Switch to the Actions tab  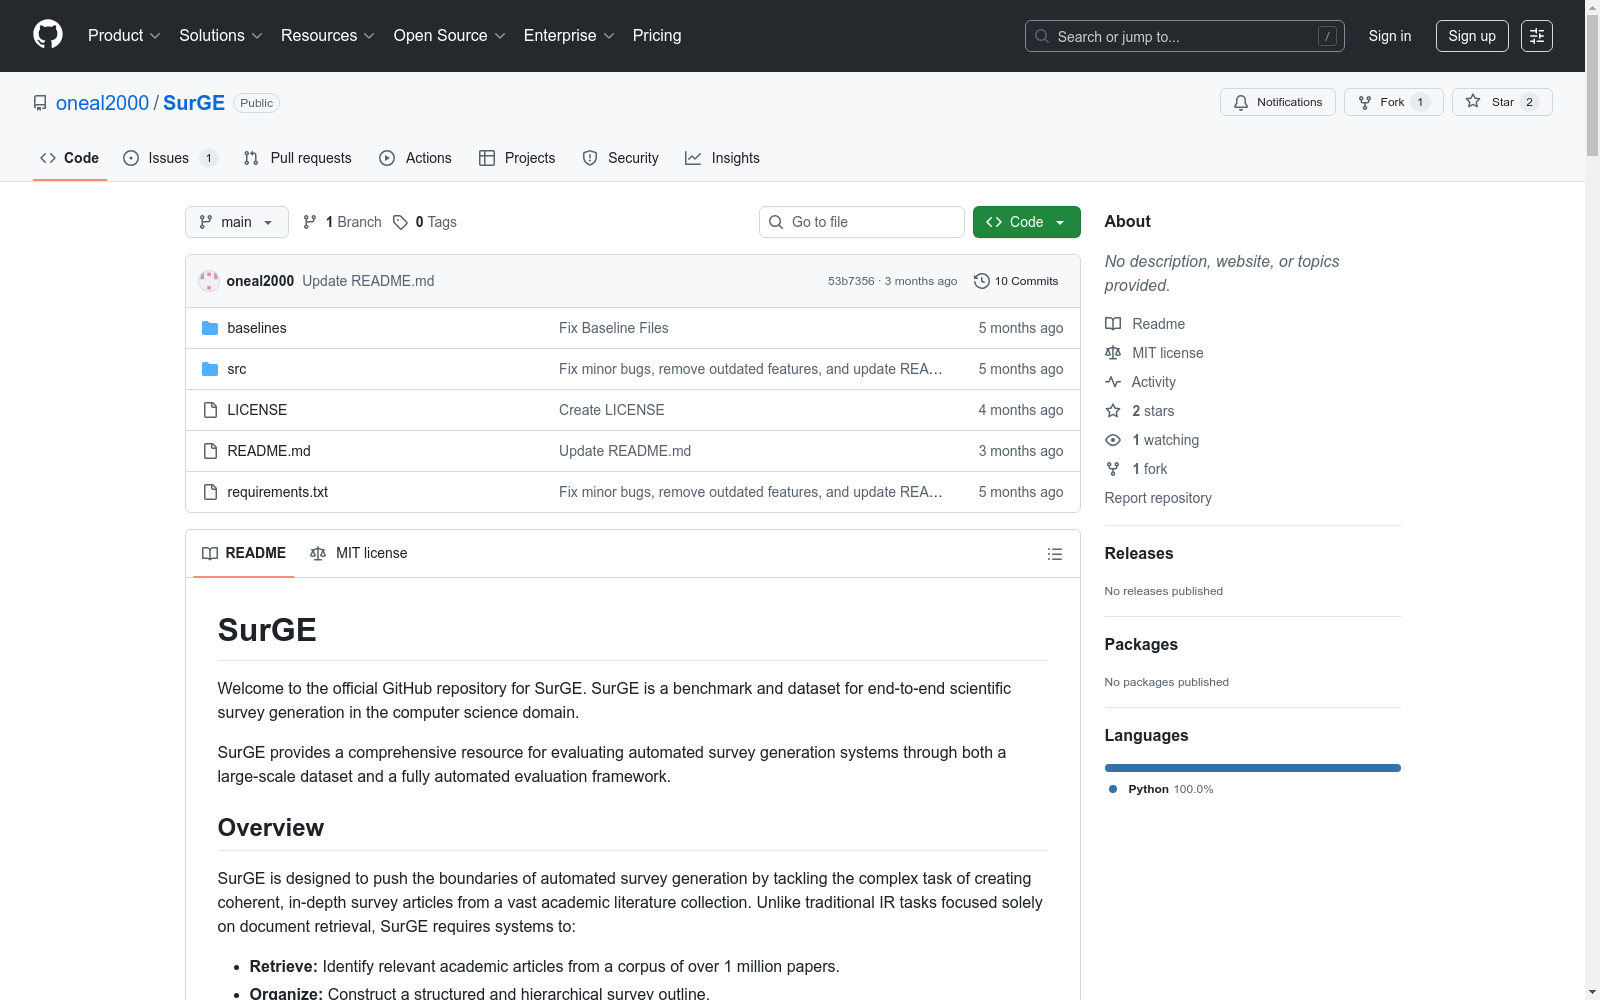(x=415, y=158)
